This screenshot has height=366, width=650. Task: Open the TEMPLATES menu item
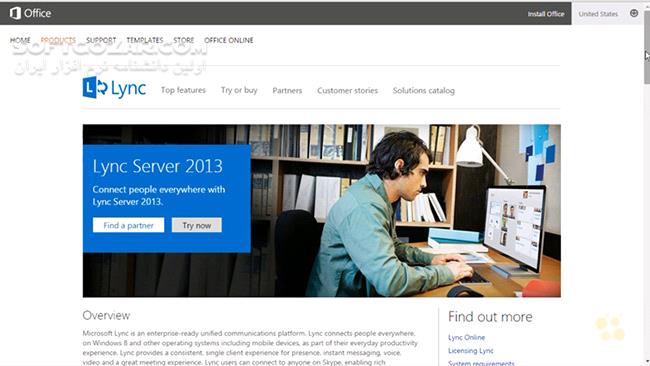[145, 40]
